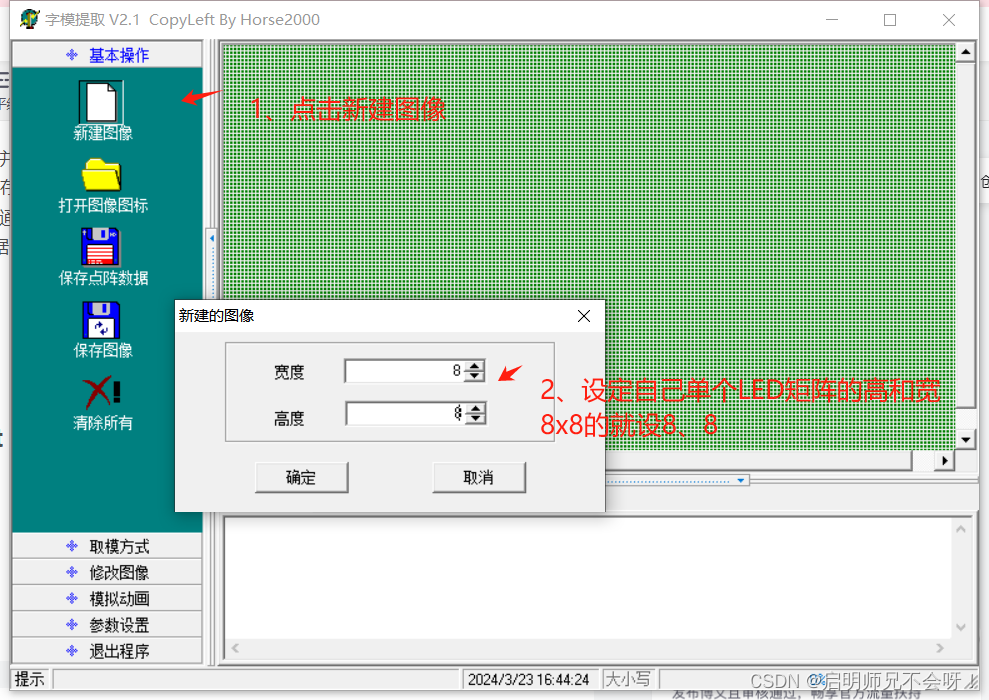Select 保存点阵数据 to save dot matrix data

pos(100,248)
